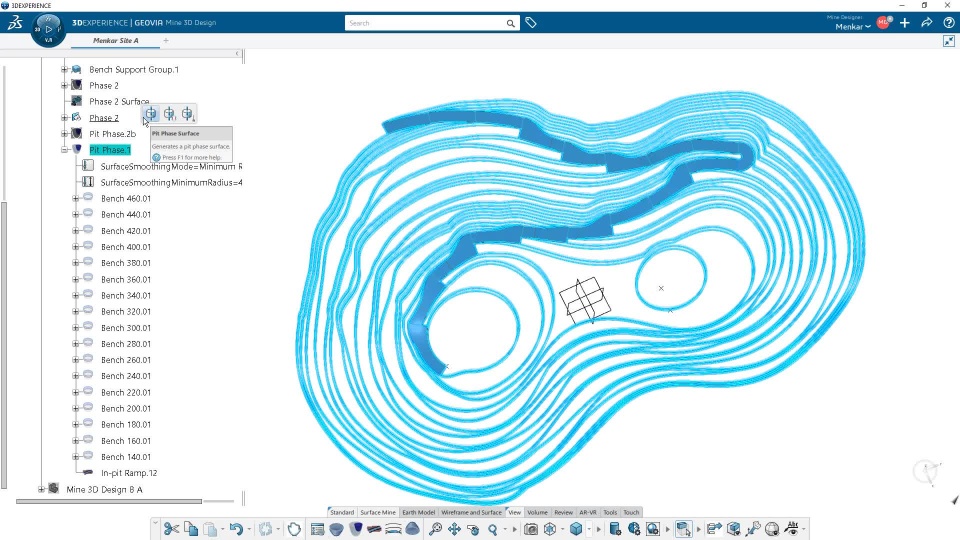Toggle fullscreen expand icon at top right
The width and height of the screenshot is (960, 540).
point(948,41)
